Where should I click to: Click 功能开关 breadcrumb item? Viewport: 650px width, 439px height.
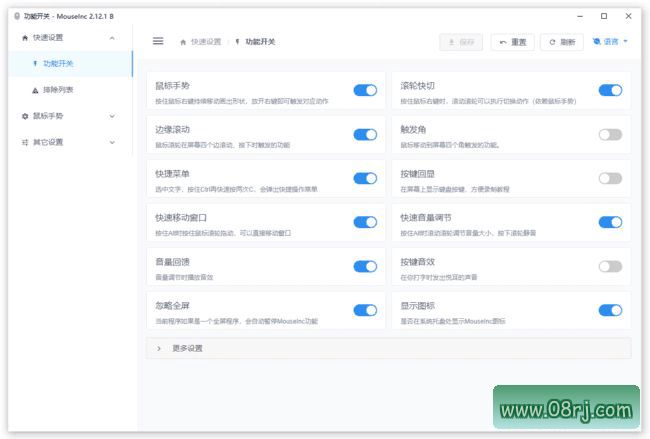click(x=260, y=42)
